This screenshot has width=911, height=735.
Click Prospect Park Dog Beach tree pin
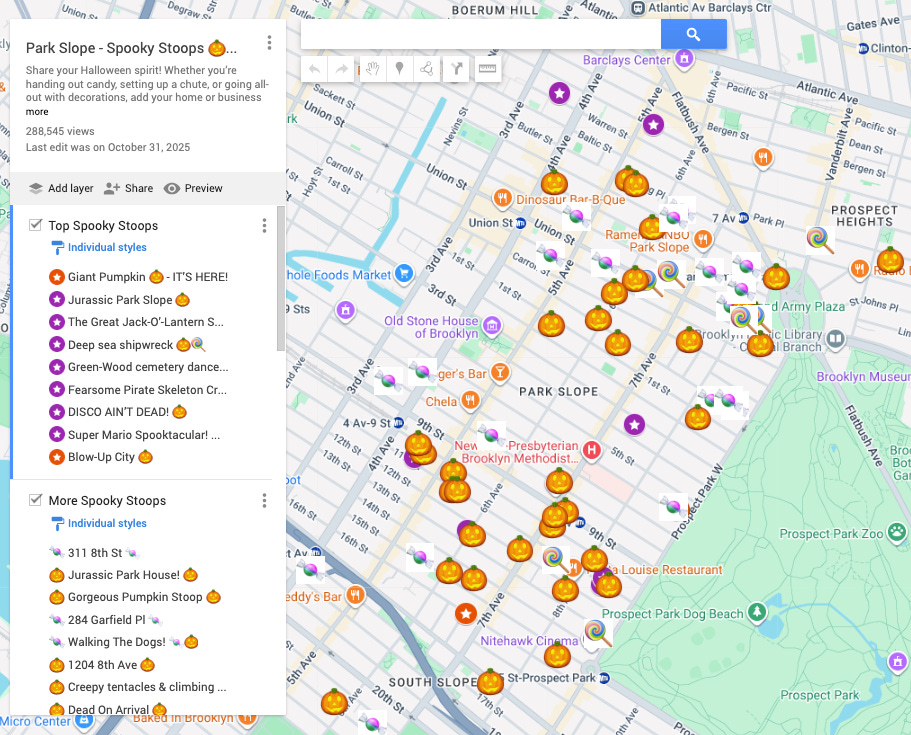(x=756, y=612)
